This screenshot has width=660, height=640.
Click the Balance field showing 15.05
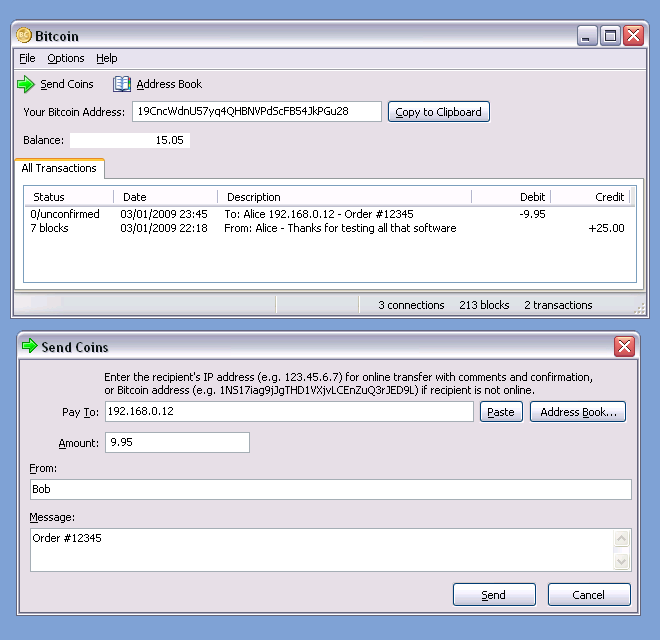(x=130, y=140)
